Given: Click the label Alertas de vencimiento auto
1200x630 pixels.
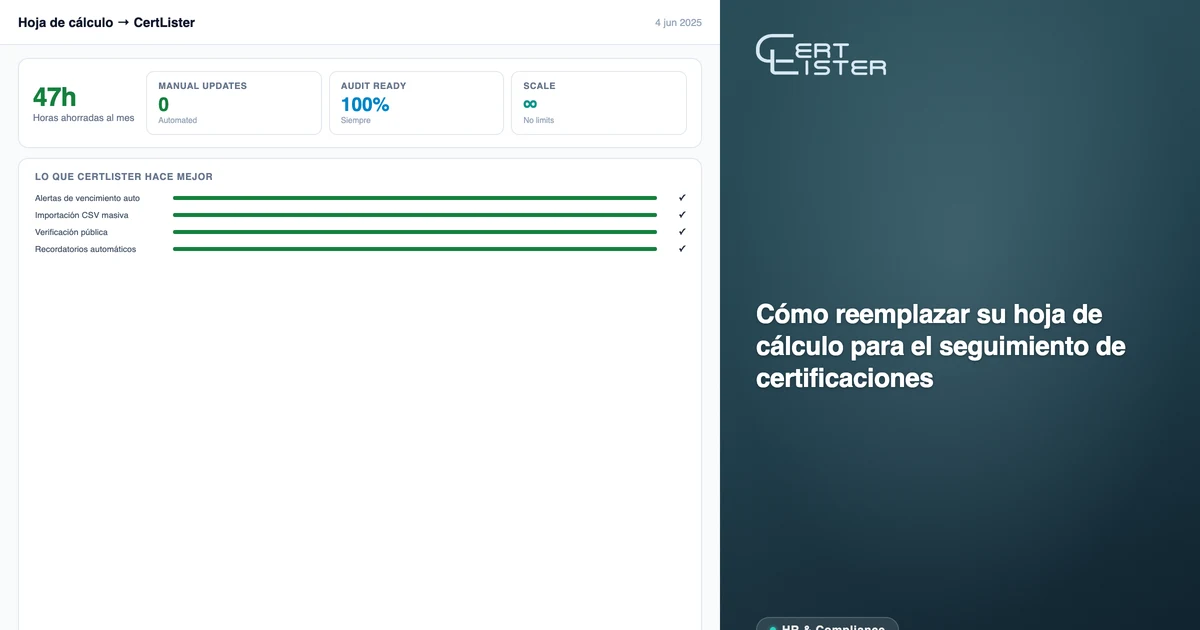Looking at the screenshot, I should pos(87,198).
